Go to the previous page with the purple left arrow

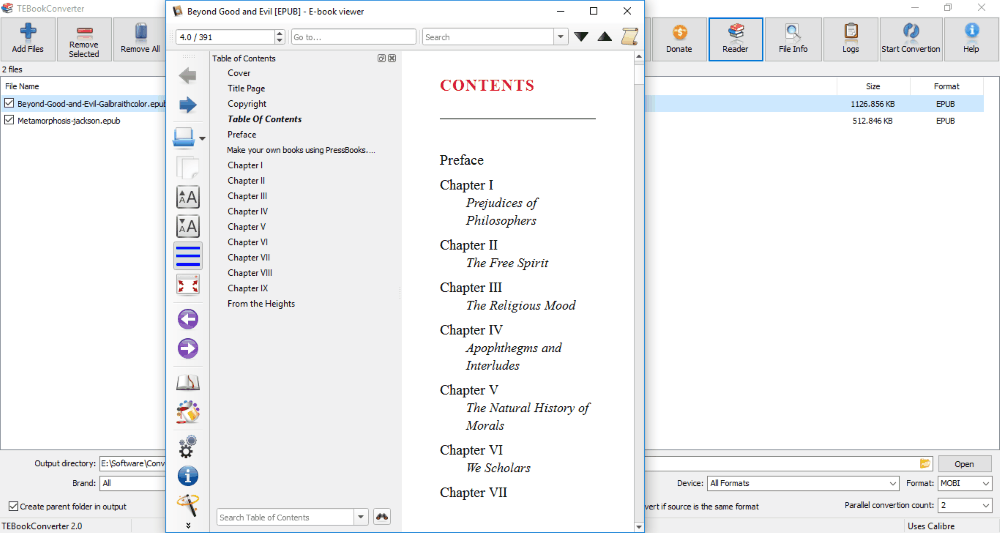(188, 319)
